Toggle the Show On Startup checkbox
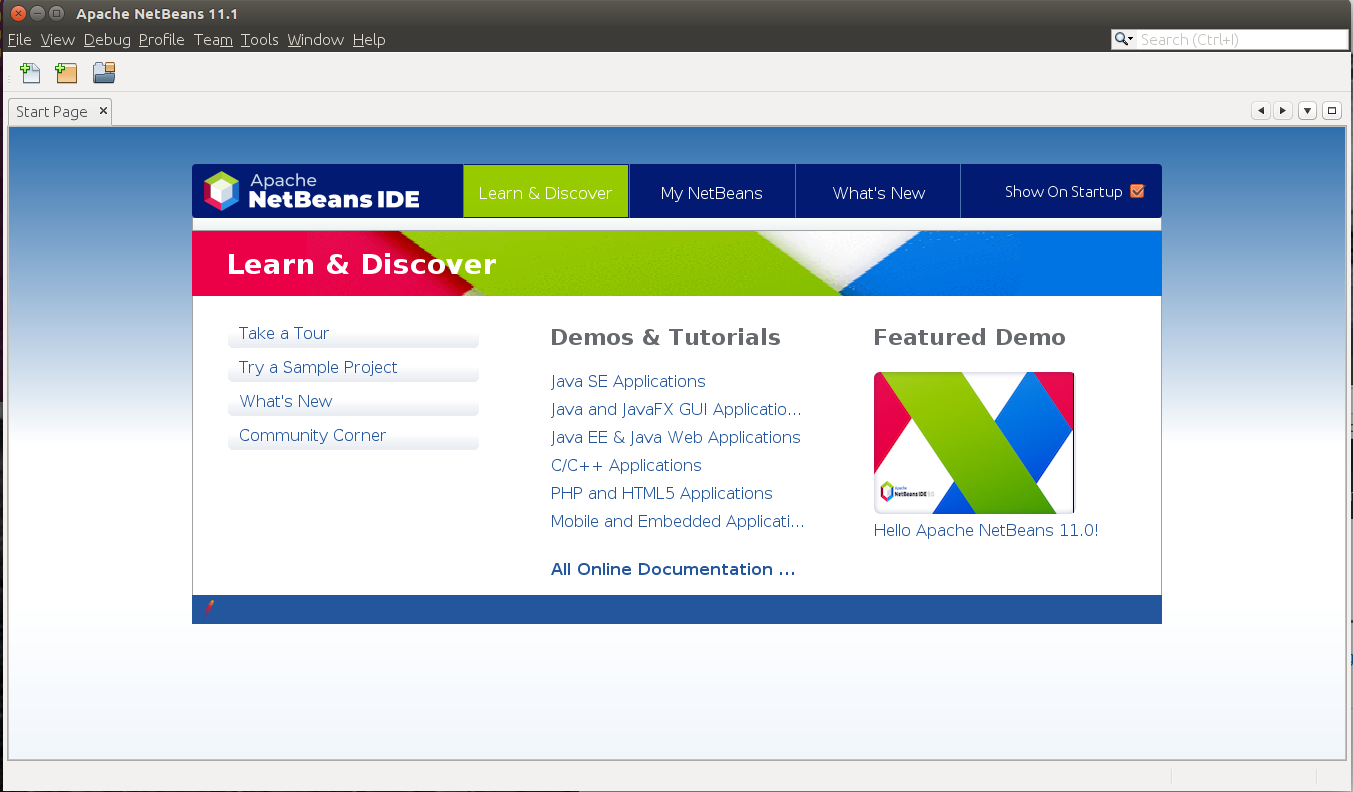 pos(1137,191)
